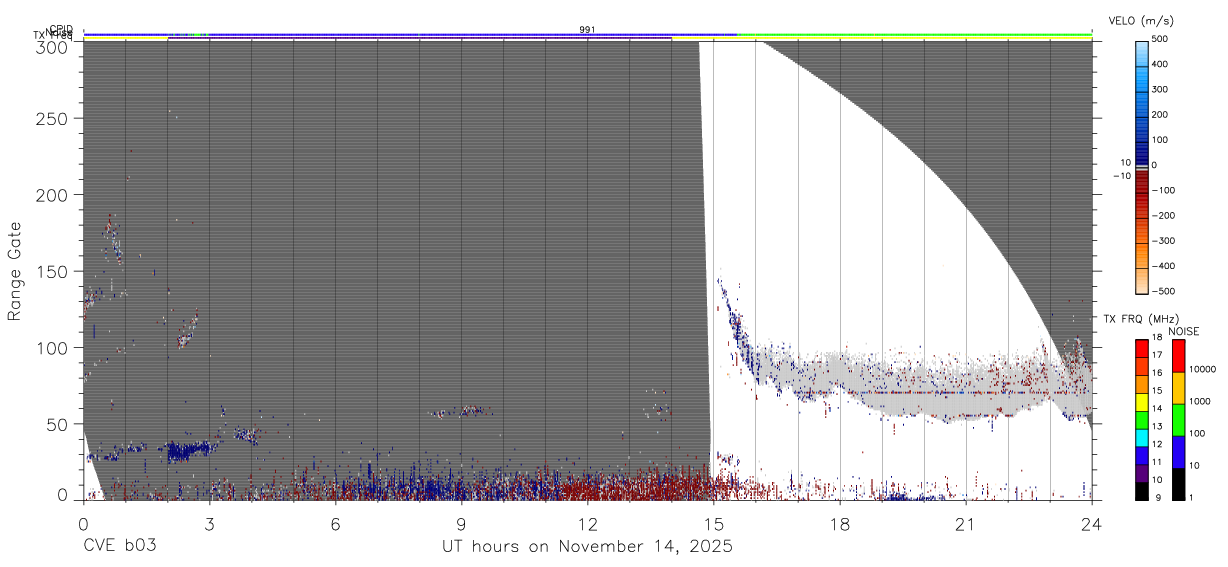1228x567 pixels.
Task: Click the "CVE b03" radar label
Action: pos(120,547)
